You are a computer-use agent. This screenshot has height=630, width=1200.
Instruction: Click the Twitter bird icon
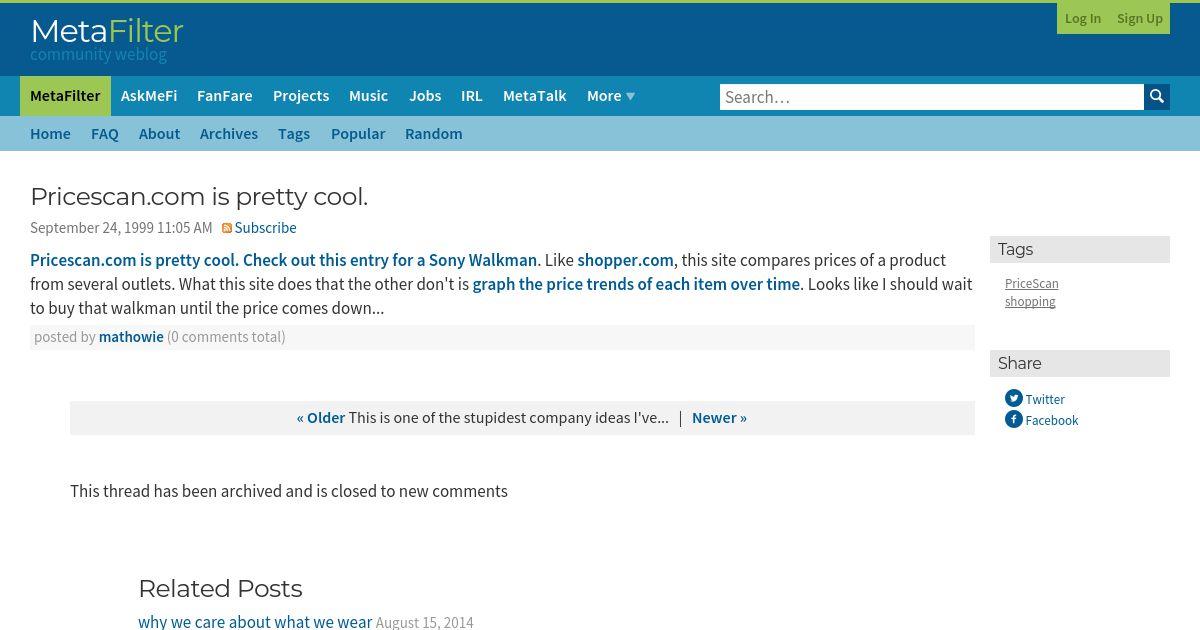1013,398
